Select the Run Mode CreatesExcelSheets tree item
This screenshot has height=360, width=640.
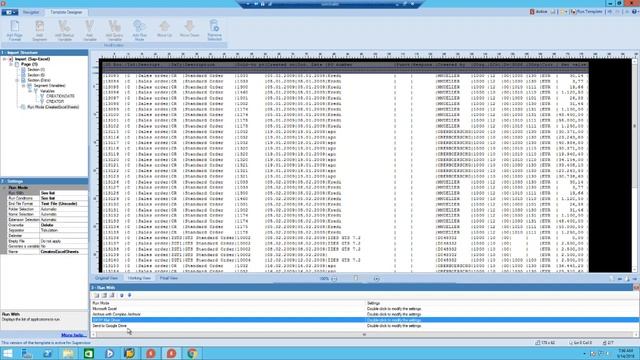point(53,107)
